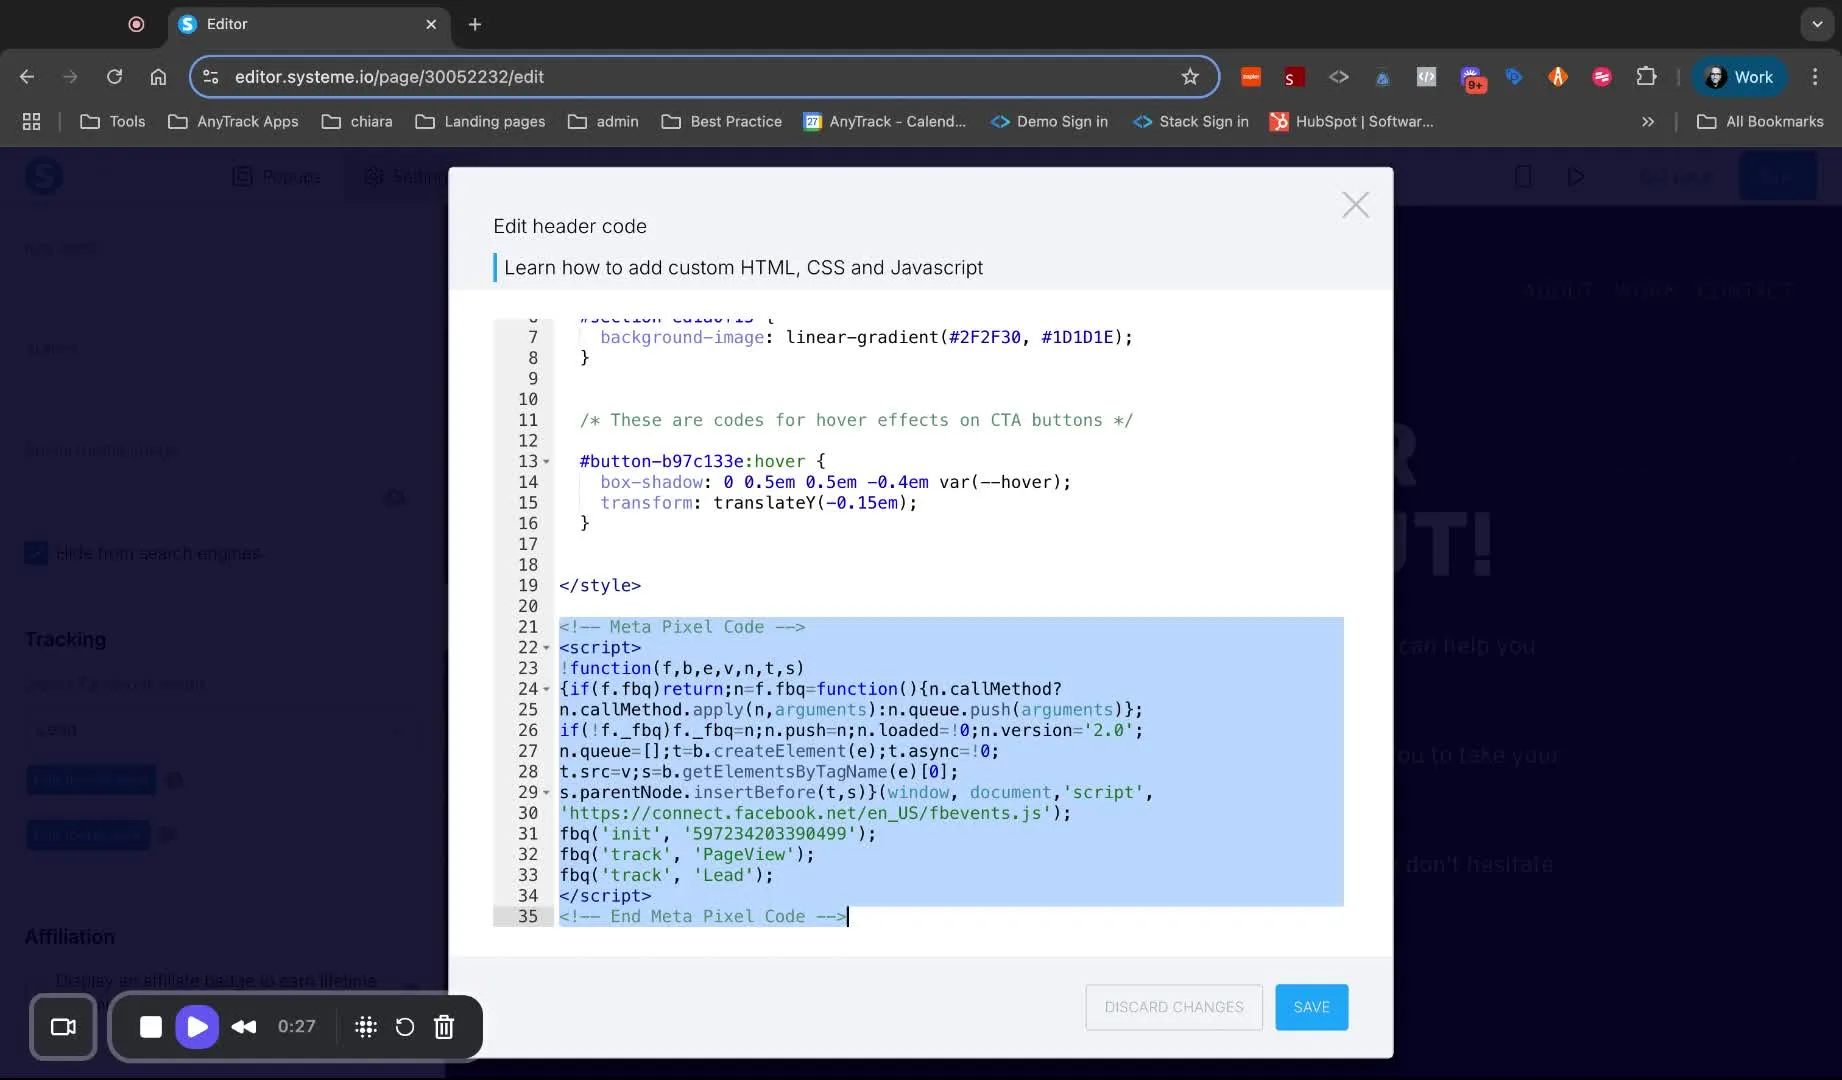This screenshot has height=1080, width=1842.
Task: Open AnyTrack Calendar bookmark
Action: tap(885, 121)
